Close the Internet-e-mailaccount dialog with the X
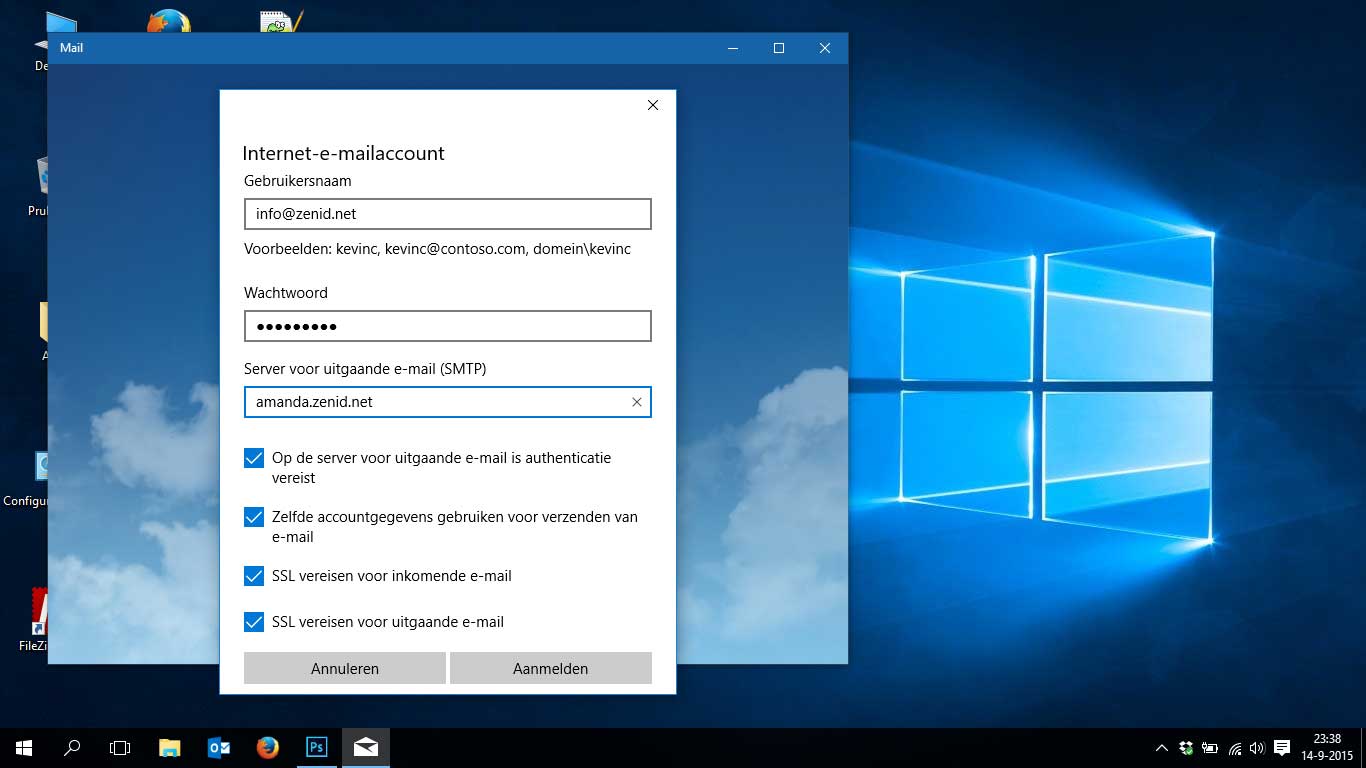 [653, 105]
